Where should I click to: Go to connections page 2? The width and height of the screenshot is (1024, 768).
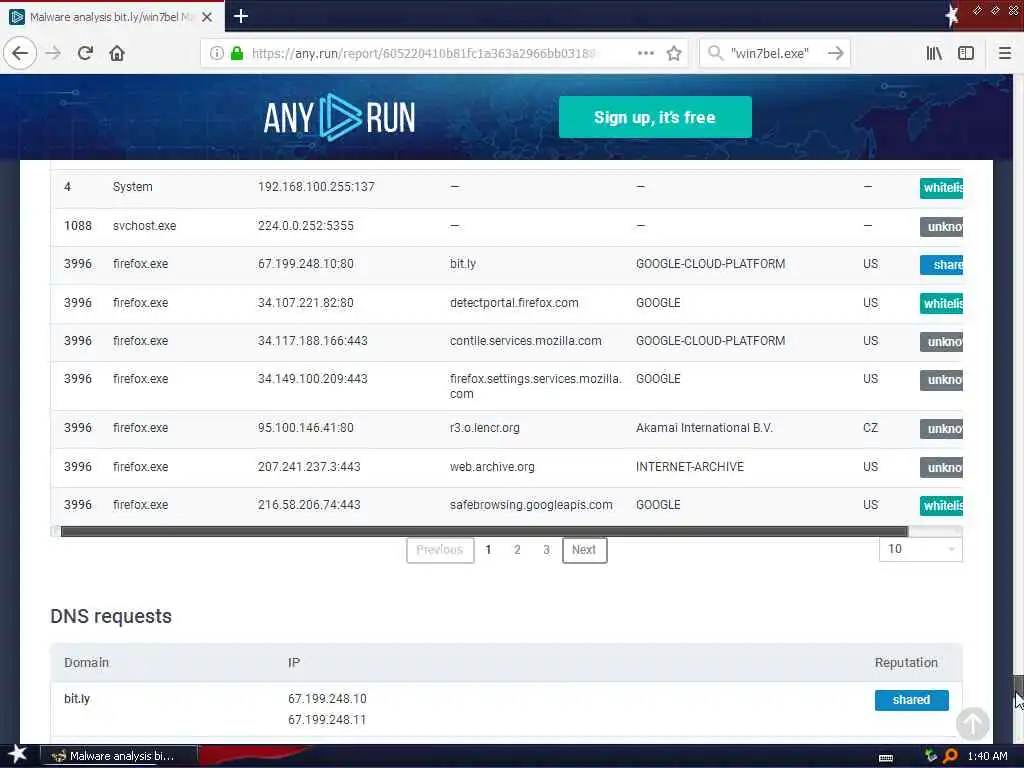(x=517, y=550)
